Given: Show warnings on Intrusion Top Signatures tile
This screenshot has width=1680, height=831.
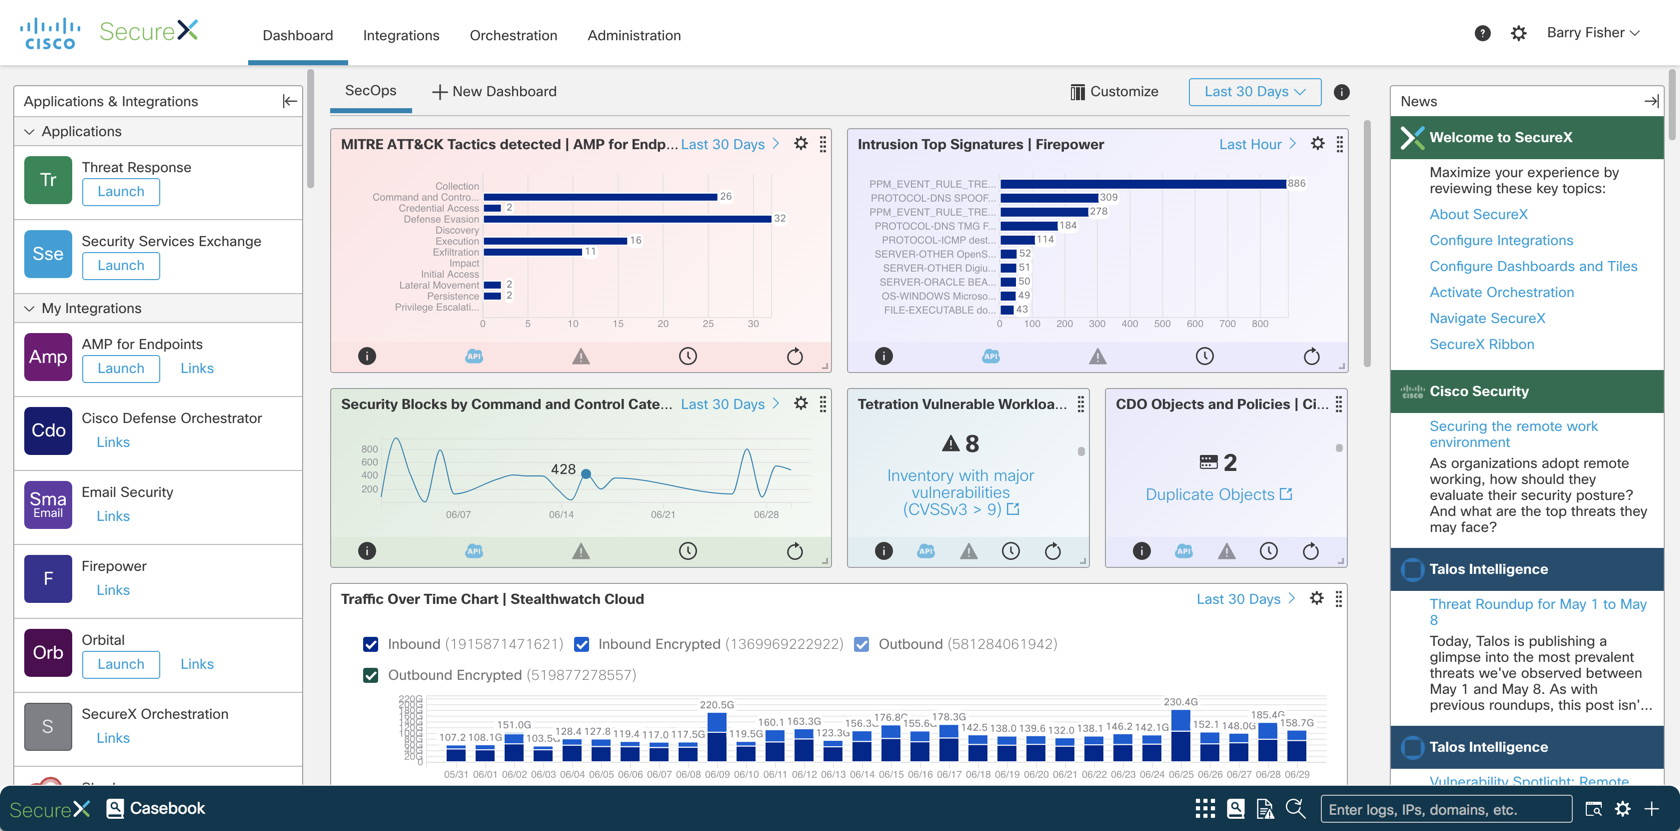Looking at the screenshot, I should point(1098,356).
